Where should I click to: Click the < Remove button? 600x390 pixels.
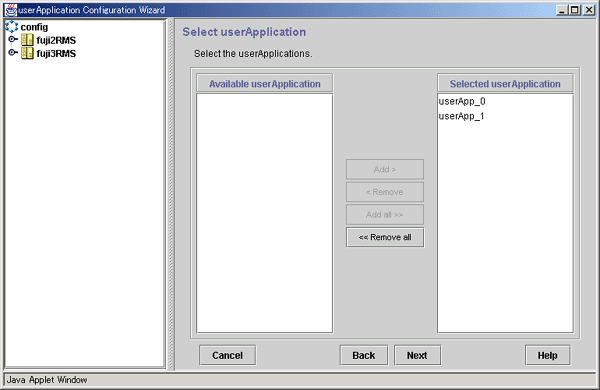(385, 192)
